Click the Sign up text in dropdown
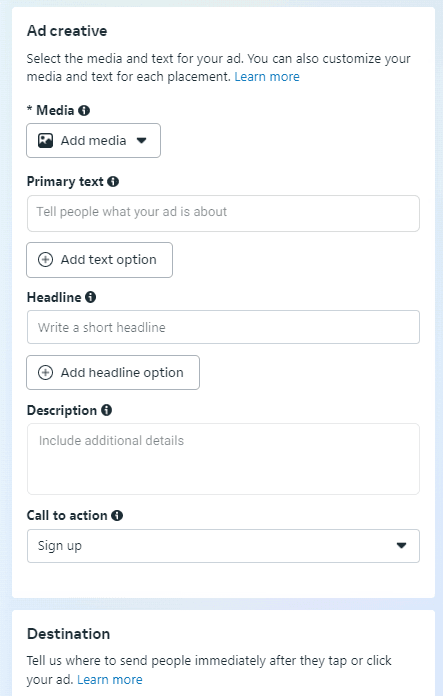Viewport: 443px width, 696px height. pos(60,546)
